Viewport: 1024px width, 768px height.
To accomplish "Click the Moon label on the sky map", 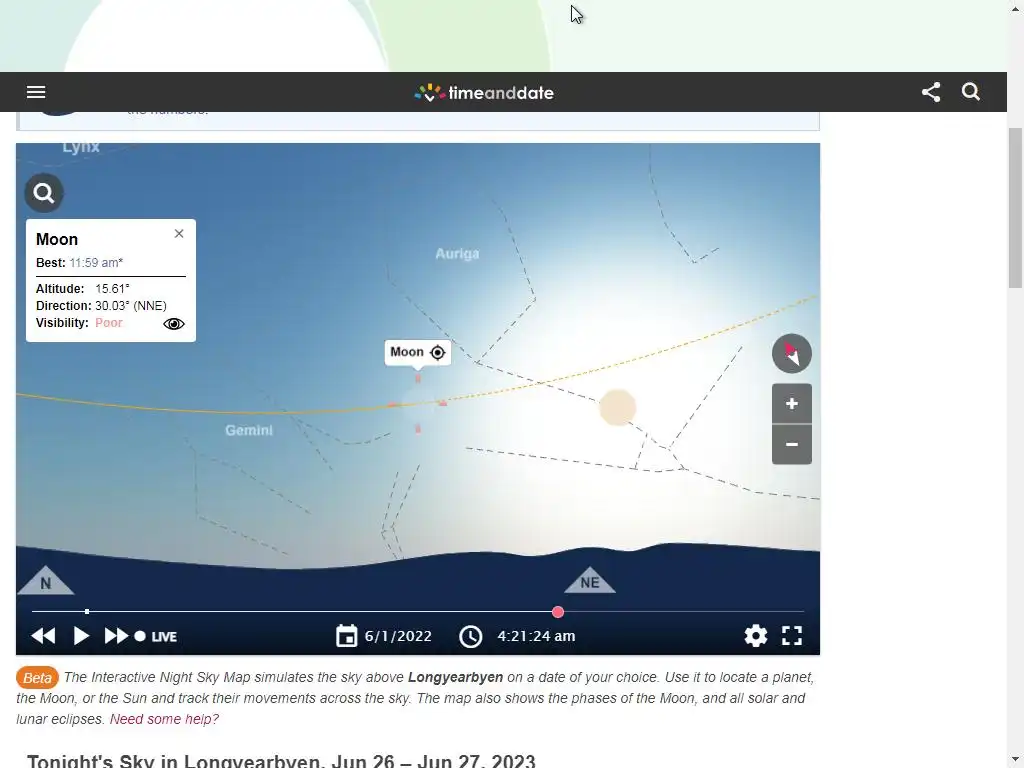I will coord(407,352).
